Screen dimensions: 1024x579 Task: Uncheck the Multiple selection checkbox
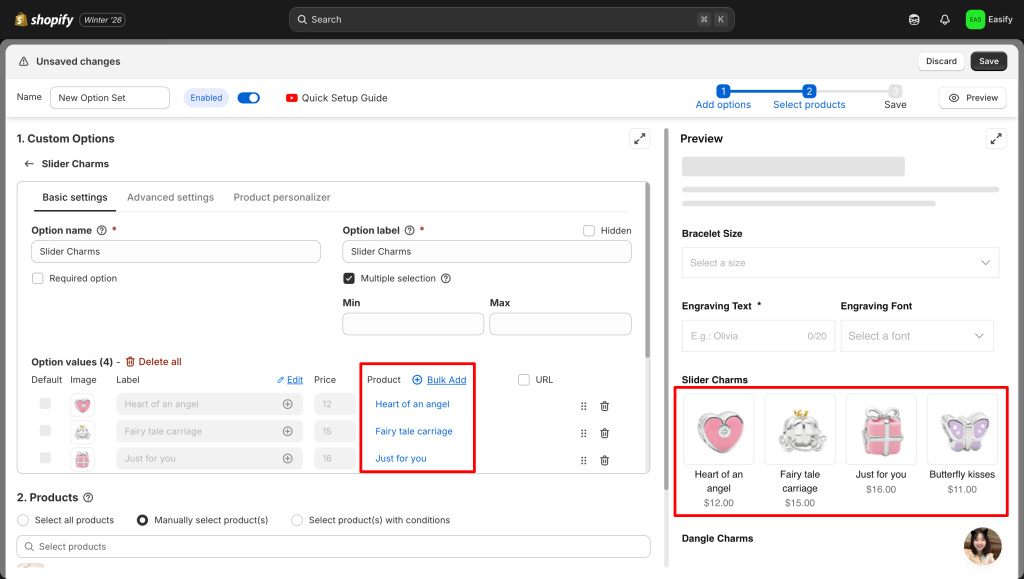click(x=349, y=279)
